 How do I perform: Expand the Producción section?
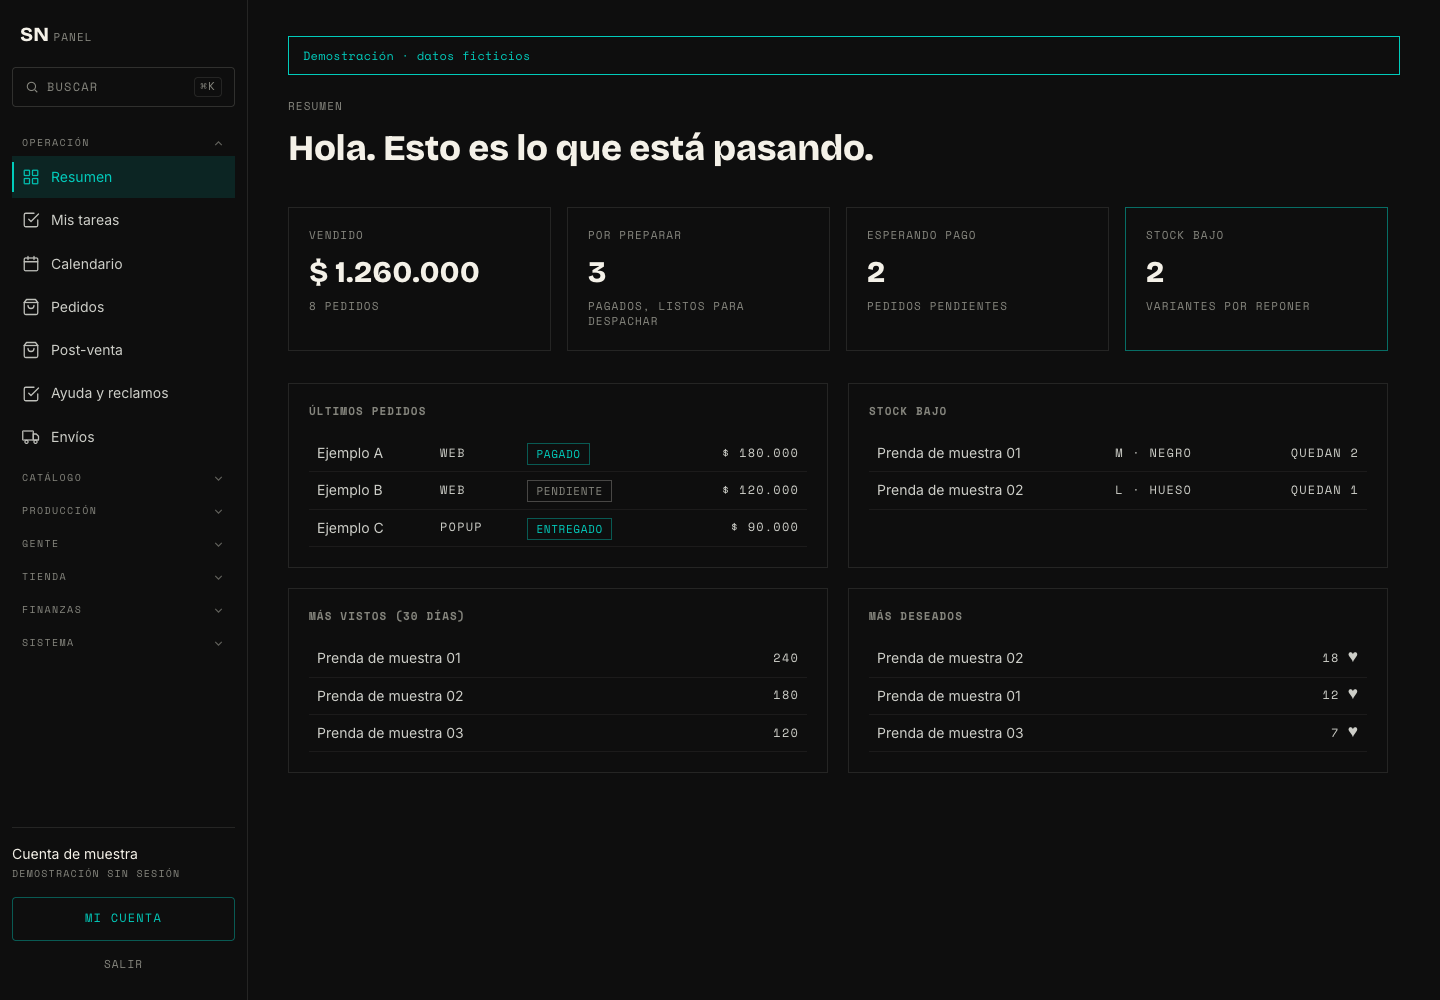(x=123, y=511)
